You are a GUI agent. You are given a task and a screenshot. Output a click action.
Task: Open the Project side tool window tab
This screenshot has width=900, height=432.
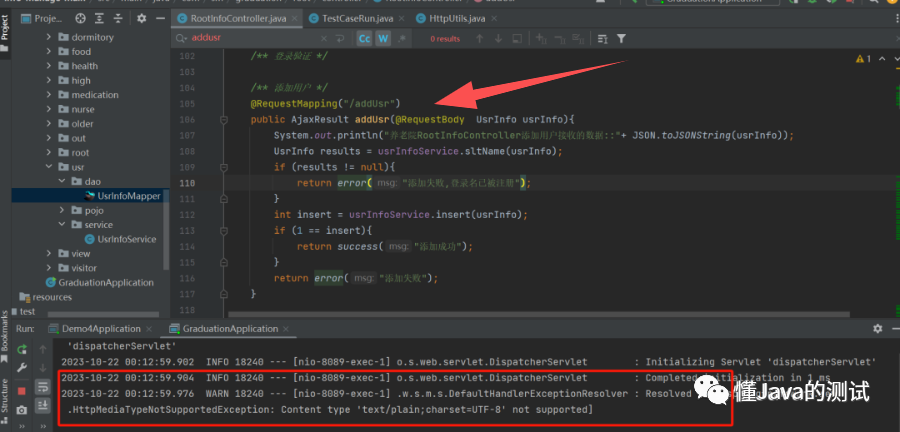[5, 33]
